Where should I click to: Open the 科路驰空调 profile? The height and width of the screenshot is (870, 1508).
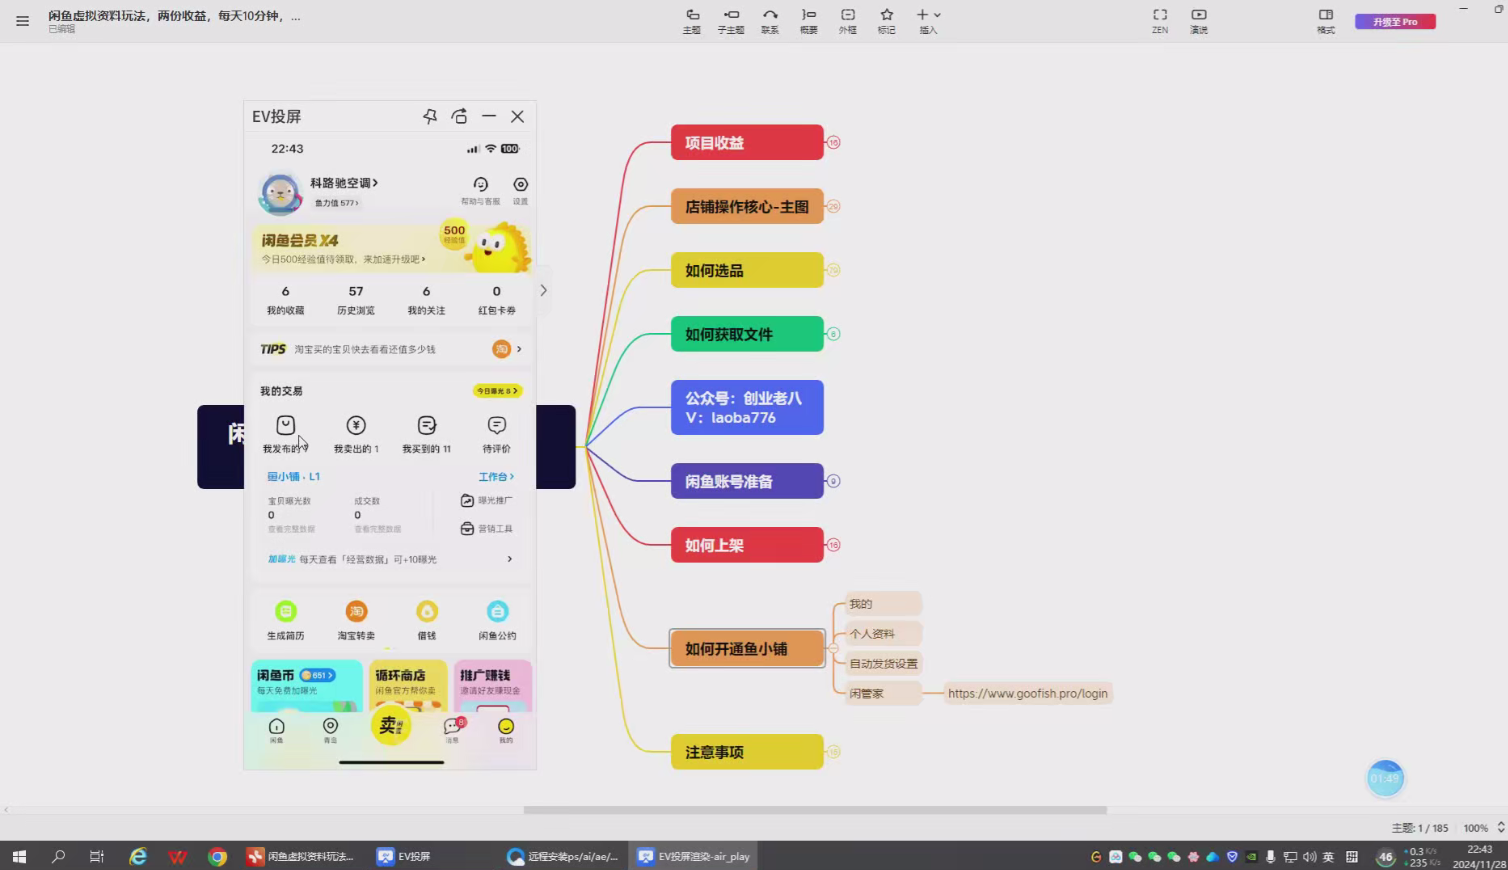click(x=344, y=183)
